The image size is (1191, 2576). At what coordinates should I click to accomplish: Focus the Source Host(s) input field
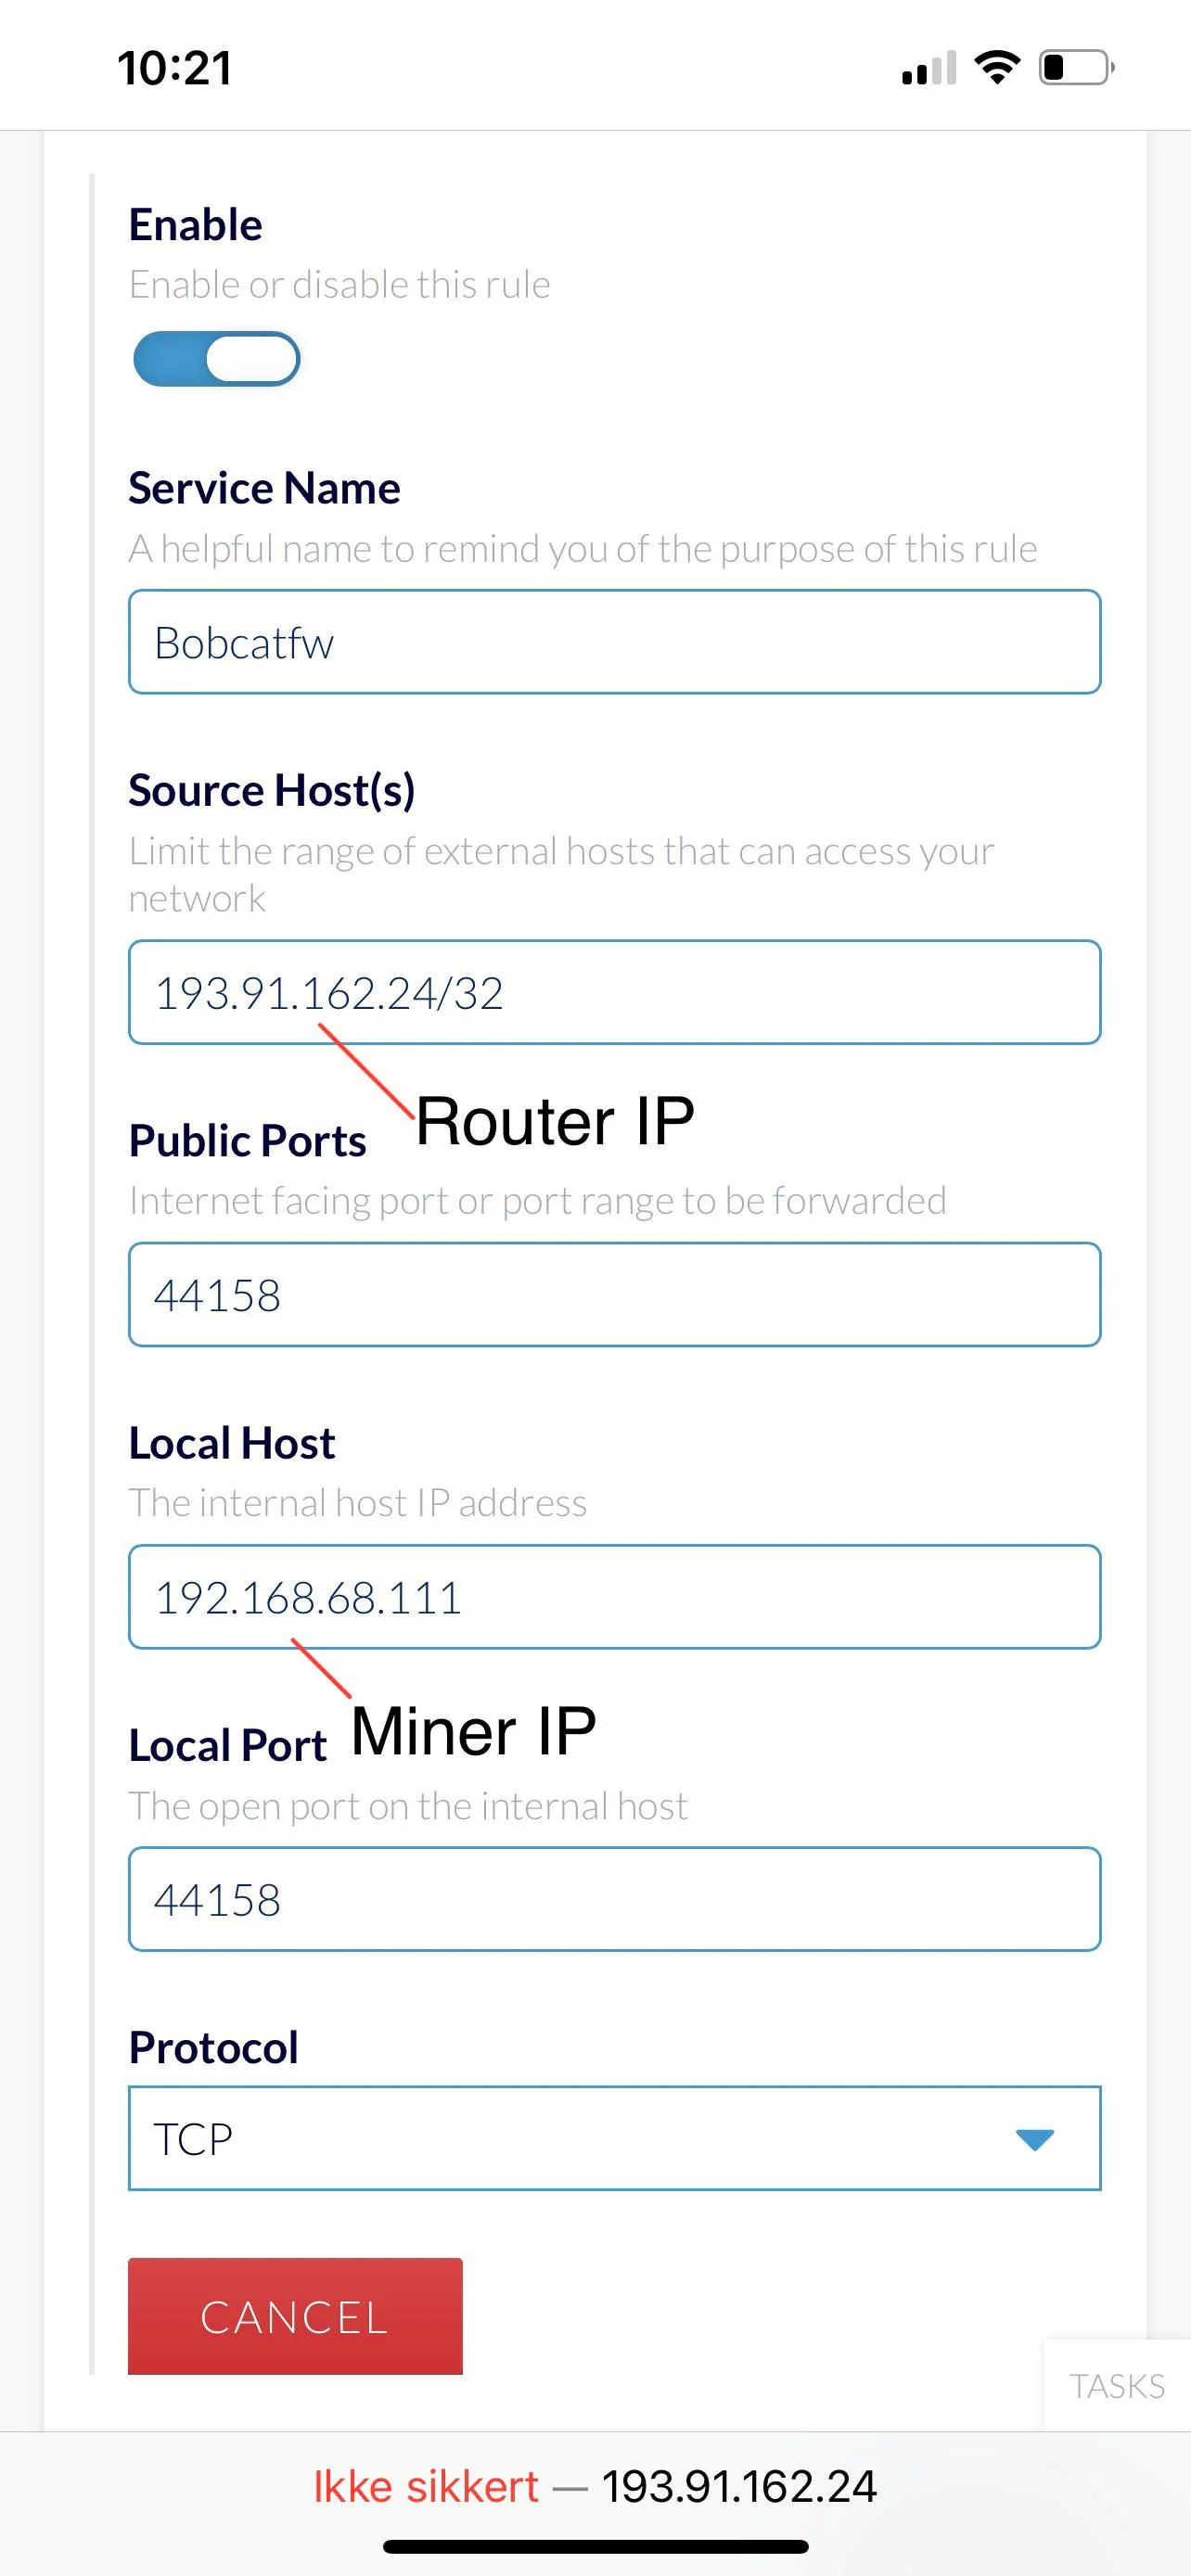tap(613, 992)
